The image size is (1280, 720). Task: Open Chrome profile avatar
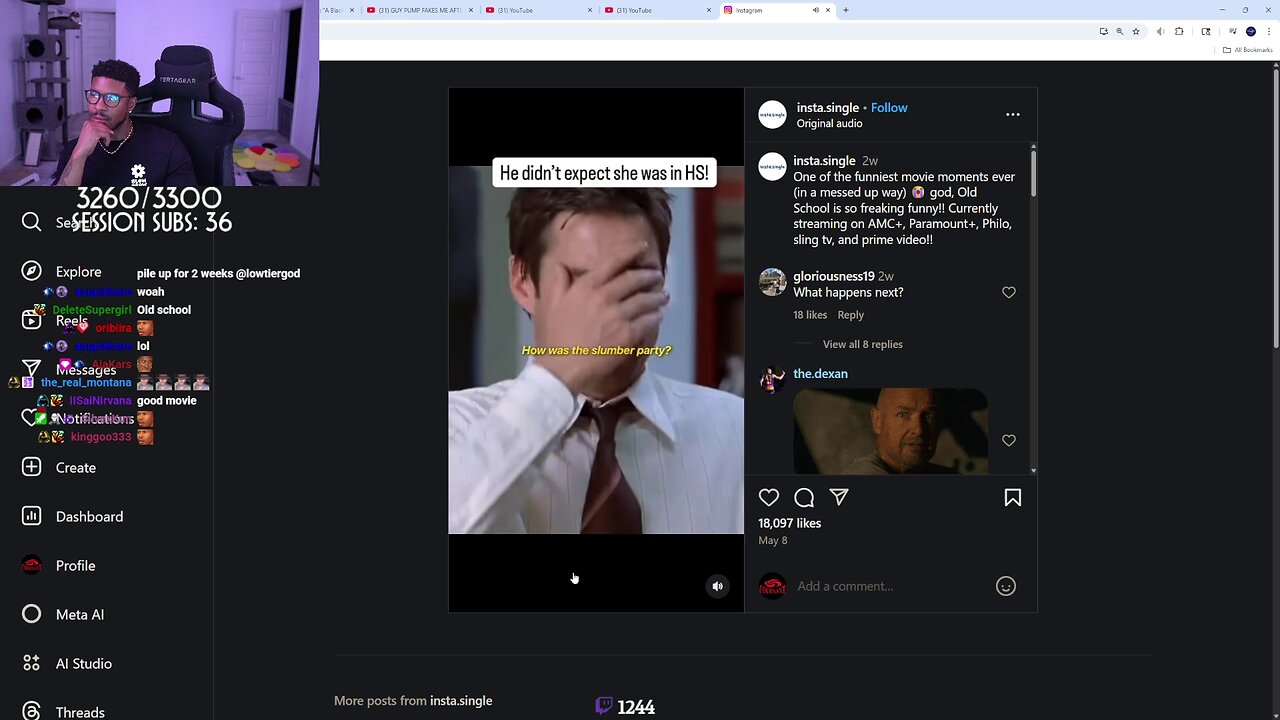pos(1251,31)
